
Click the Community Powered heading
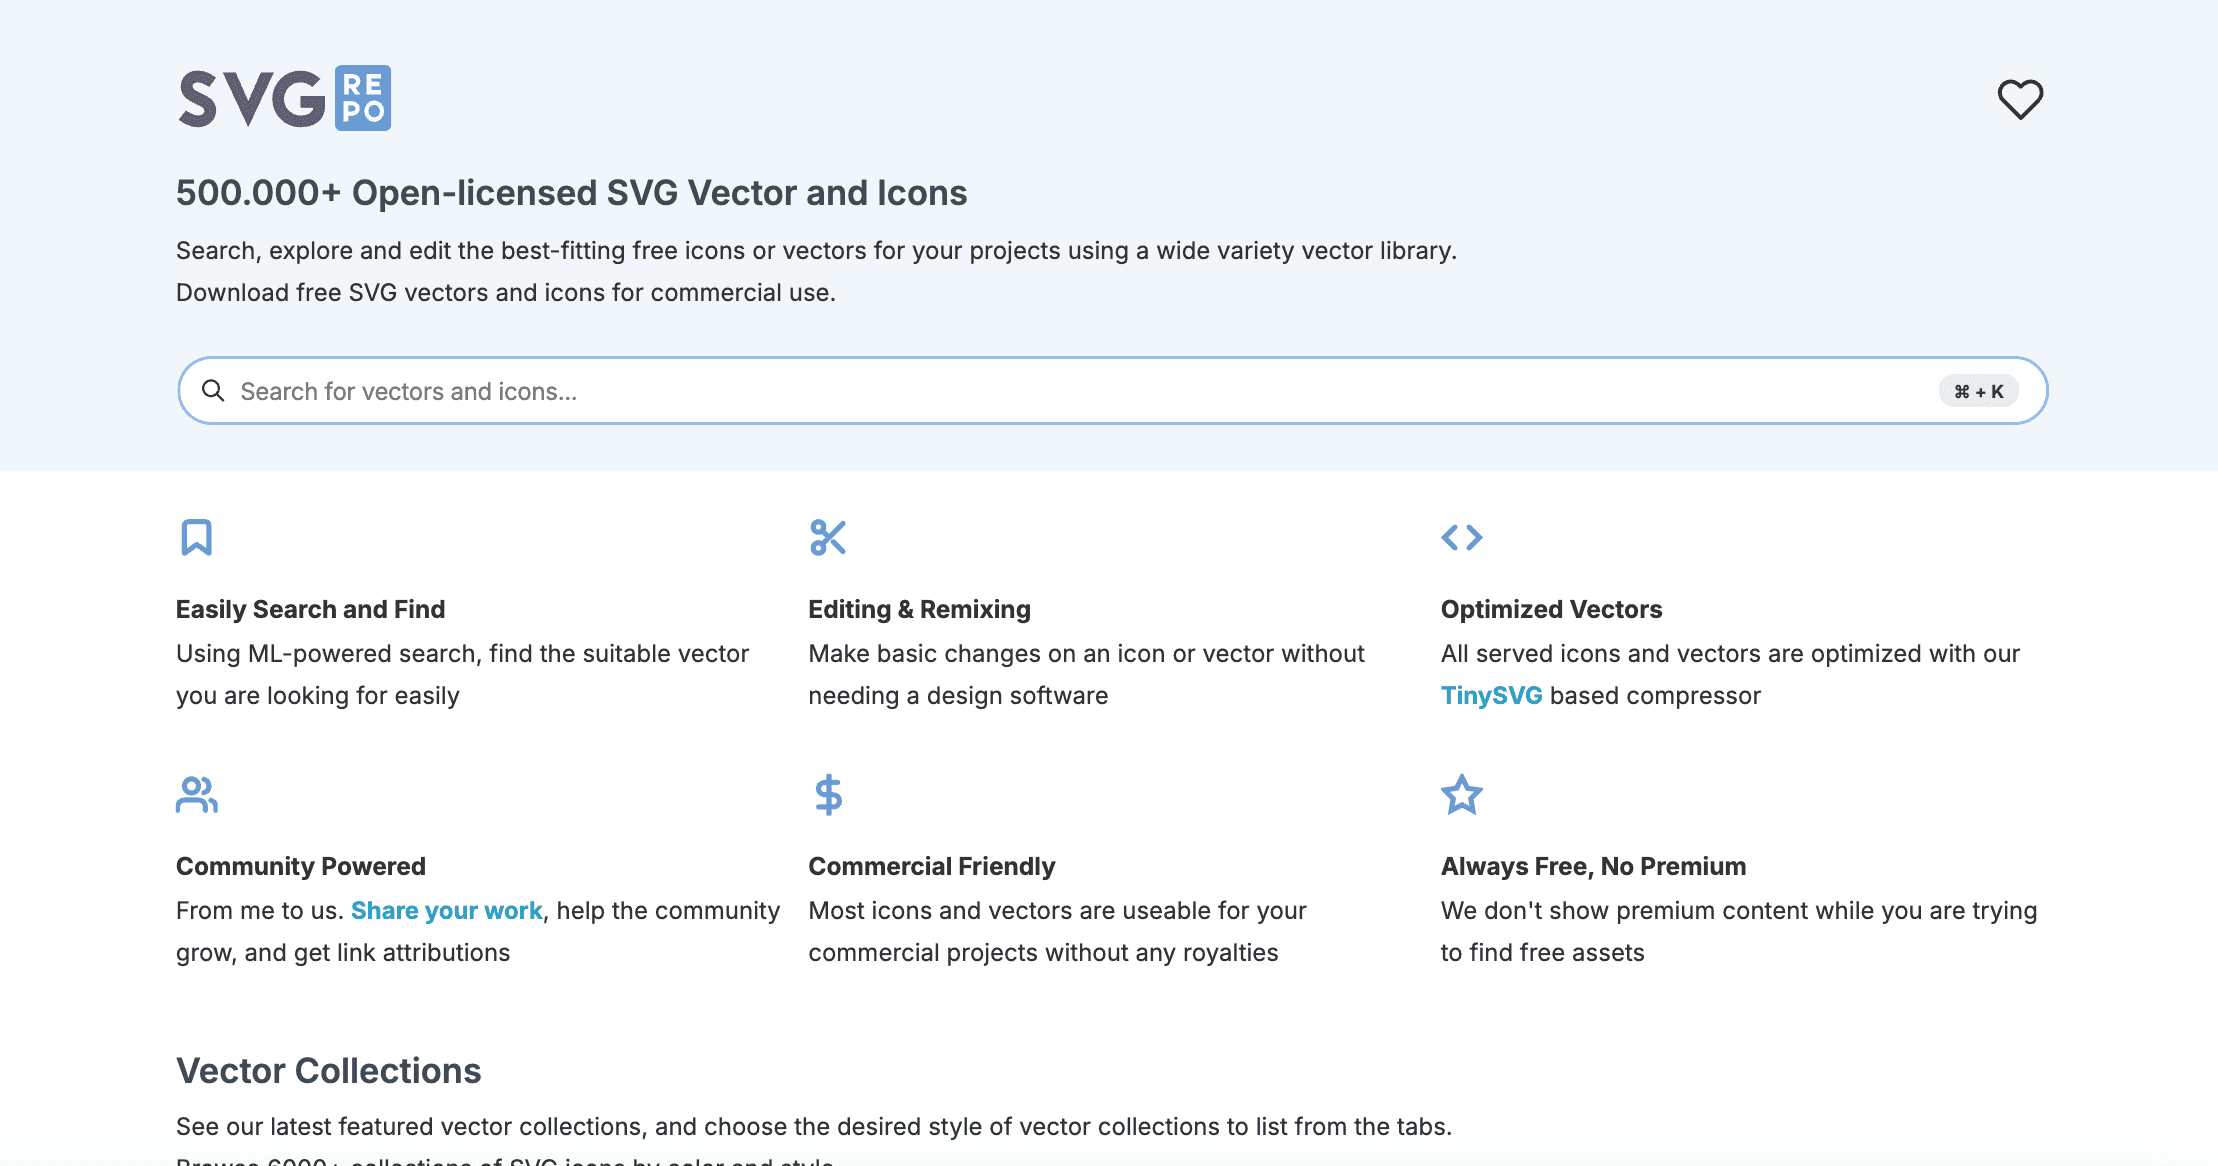point(301,866)
